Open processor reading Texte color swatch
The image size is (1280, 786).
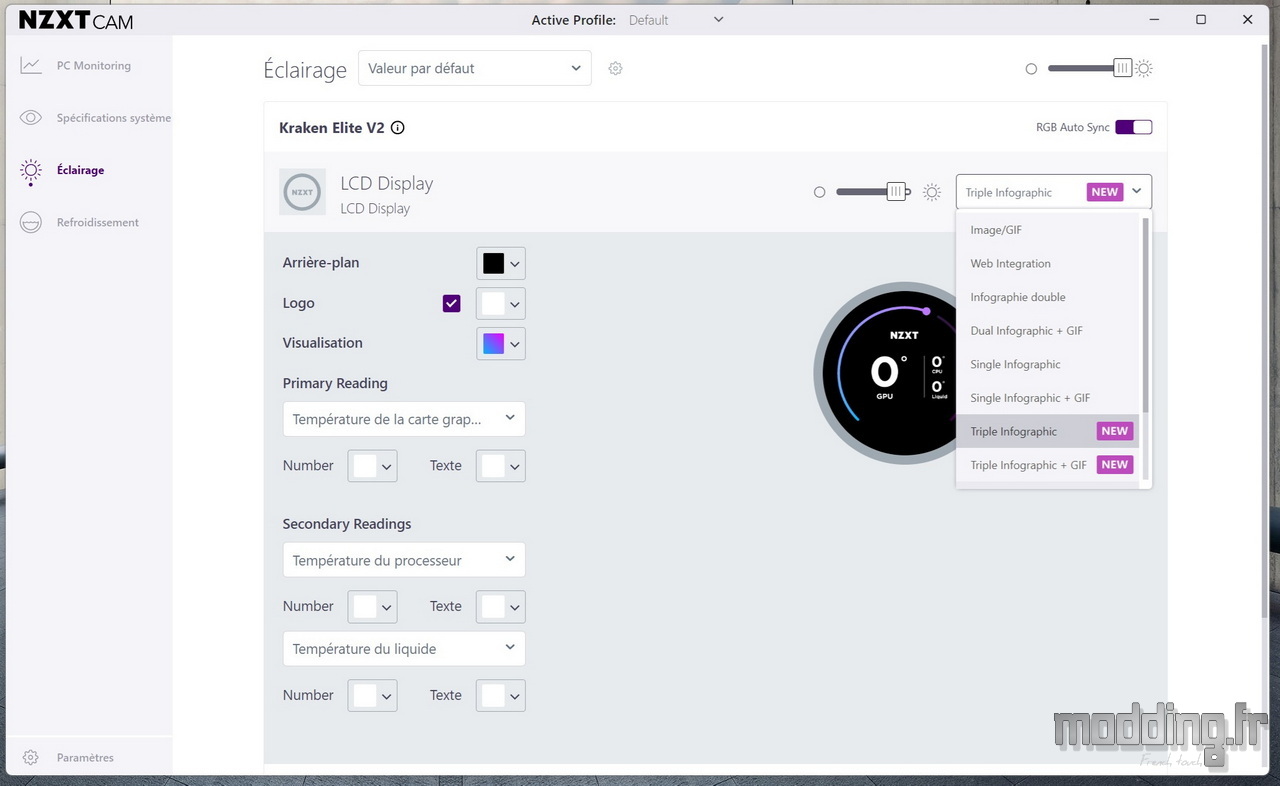tap(501, 607)
